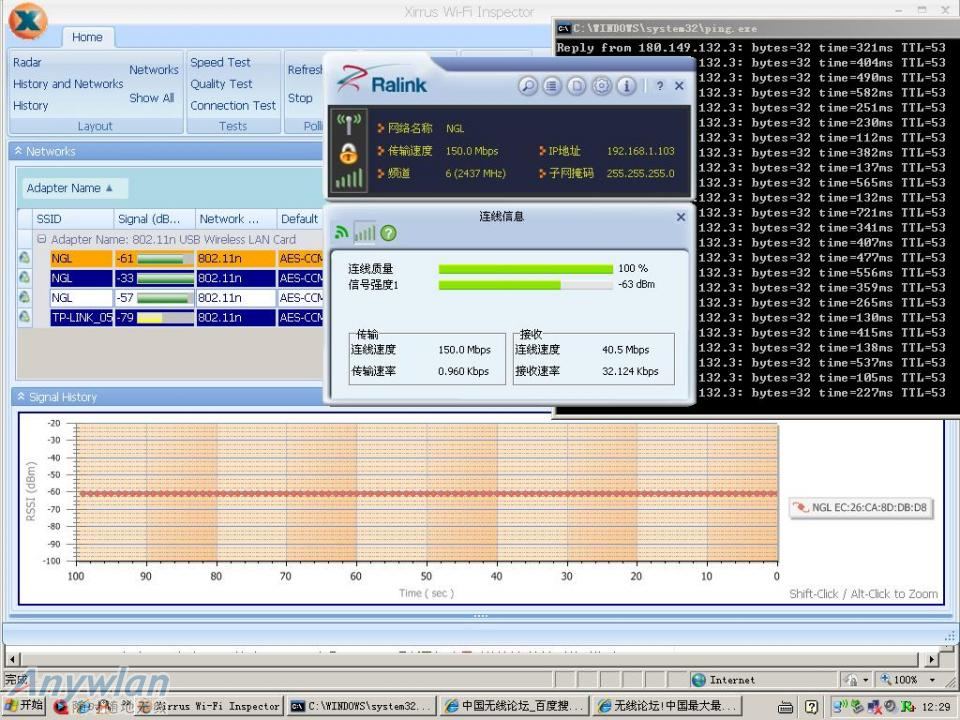Click the Ralink antenna status icon
This screenshot has width=960, height=720.
[349, 124]
